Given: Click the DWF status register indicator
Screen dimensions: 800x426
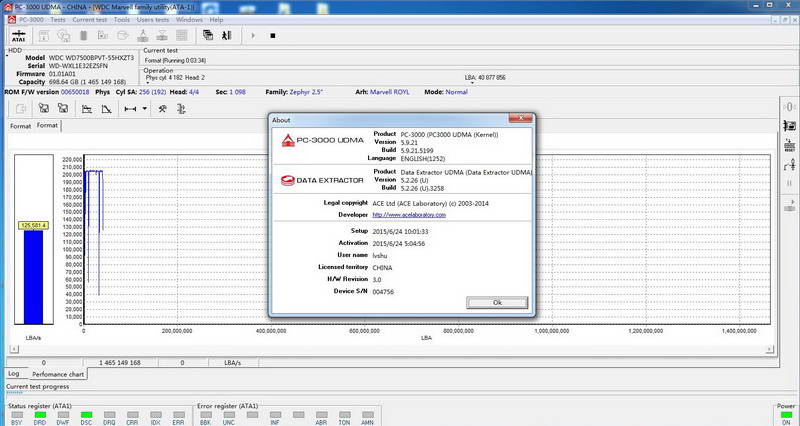Looking at the screenshot, I should pyautogui.click(x=63, y=415).
